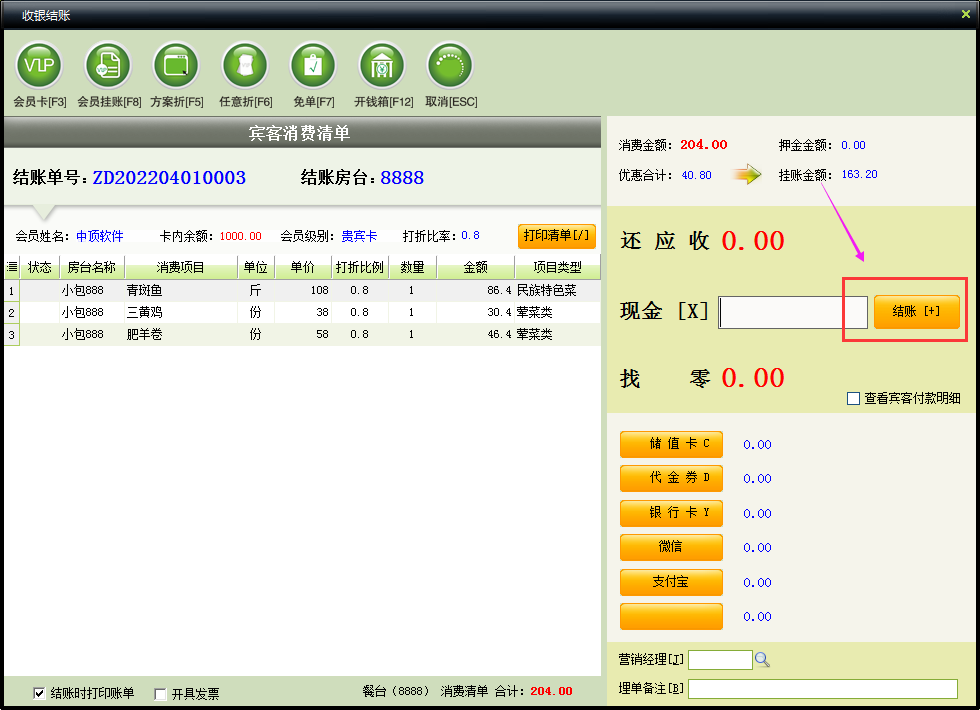Click row number 3 header
The width and height of the screenshot is (980, 710).
[12, 335]
